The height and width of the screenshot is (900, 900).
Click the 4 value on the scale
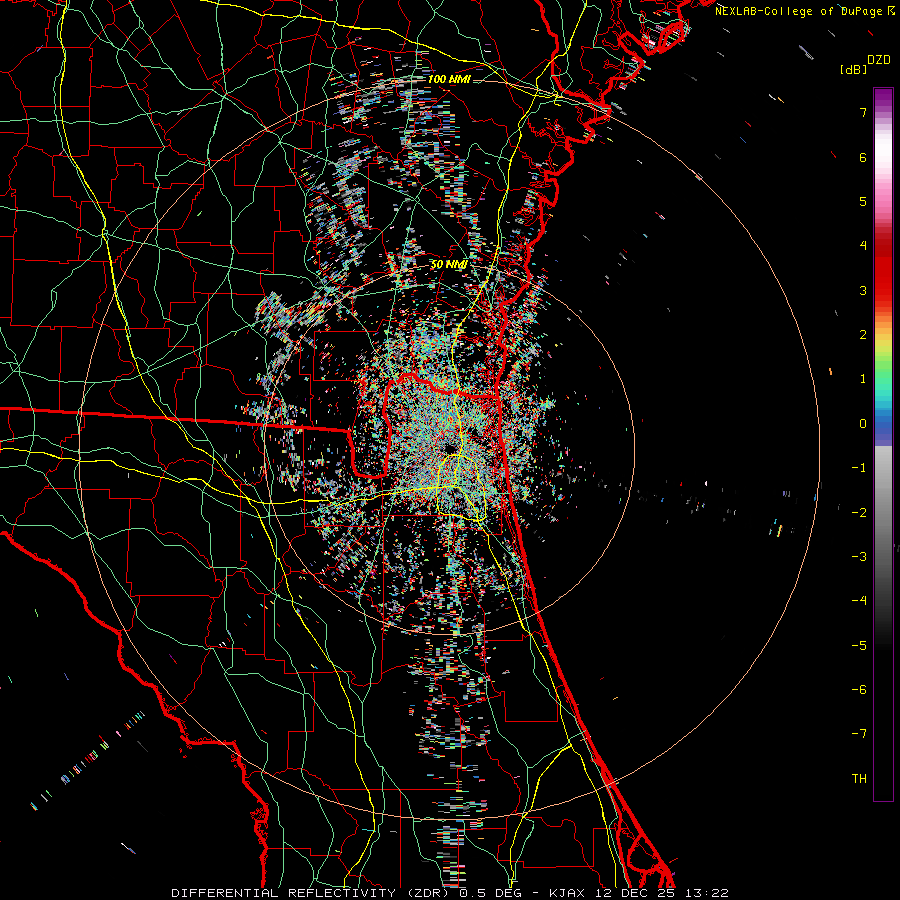point(863,246)
